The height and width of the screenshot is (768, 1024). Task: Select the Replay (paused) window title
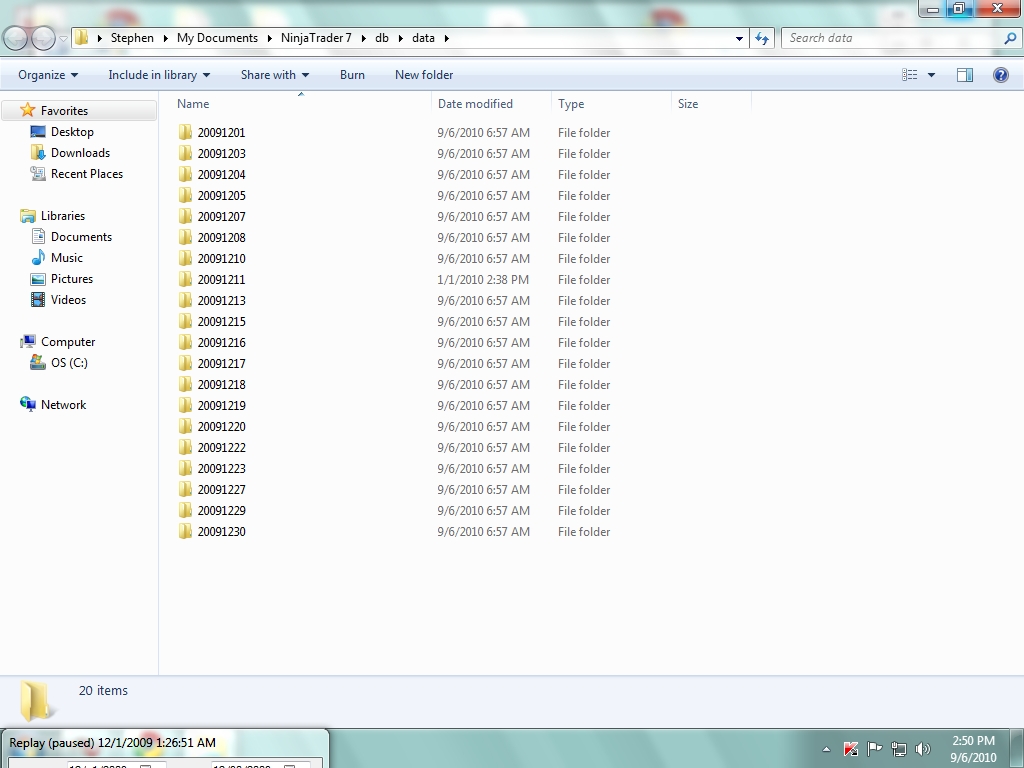[112, 743]
